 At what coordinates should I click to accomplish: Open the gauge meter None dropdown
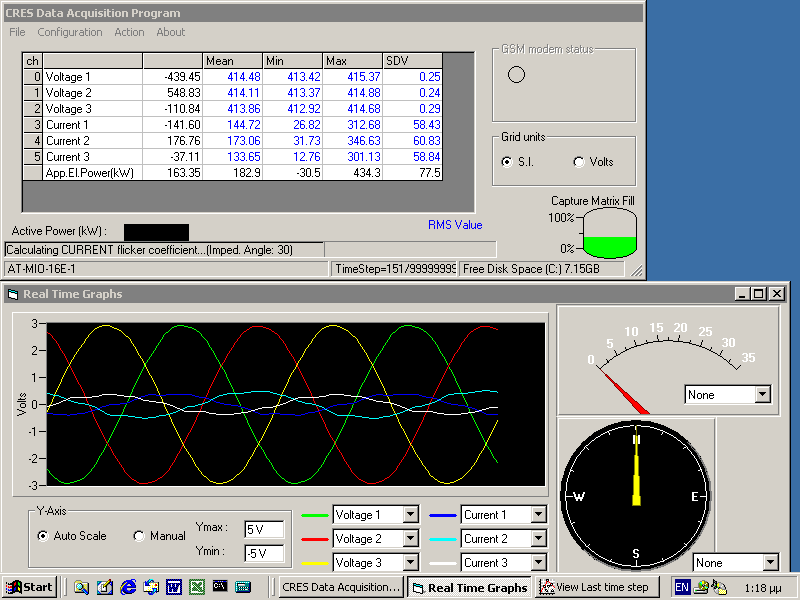click(x=762, y=395)
